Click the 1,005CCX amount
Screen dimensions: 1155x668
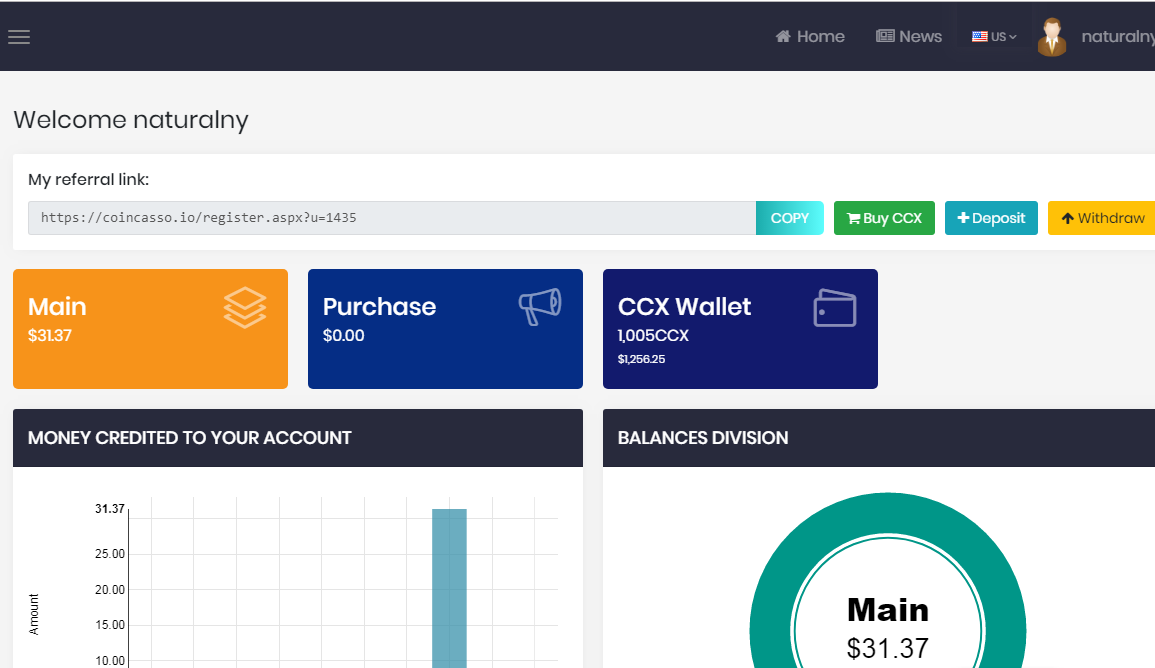pos(653,336)
